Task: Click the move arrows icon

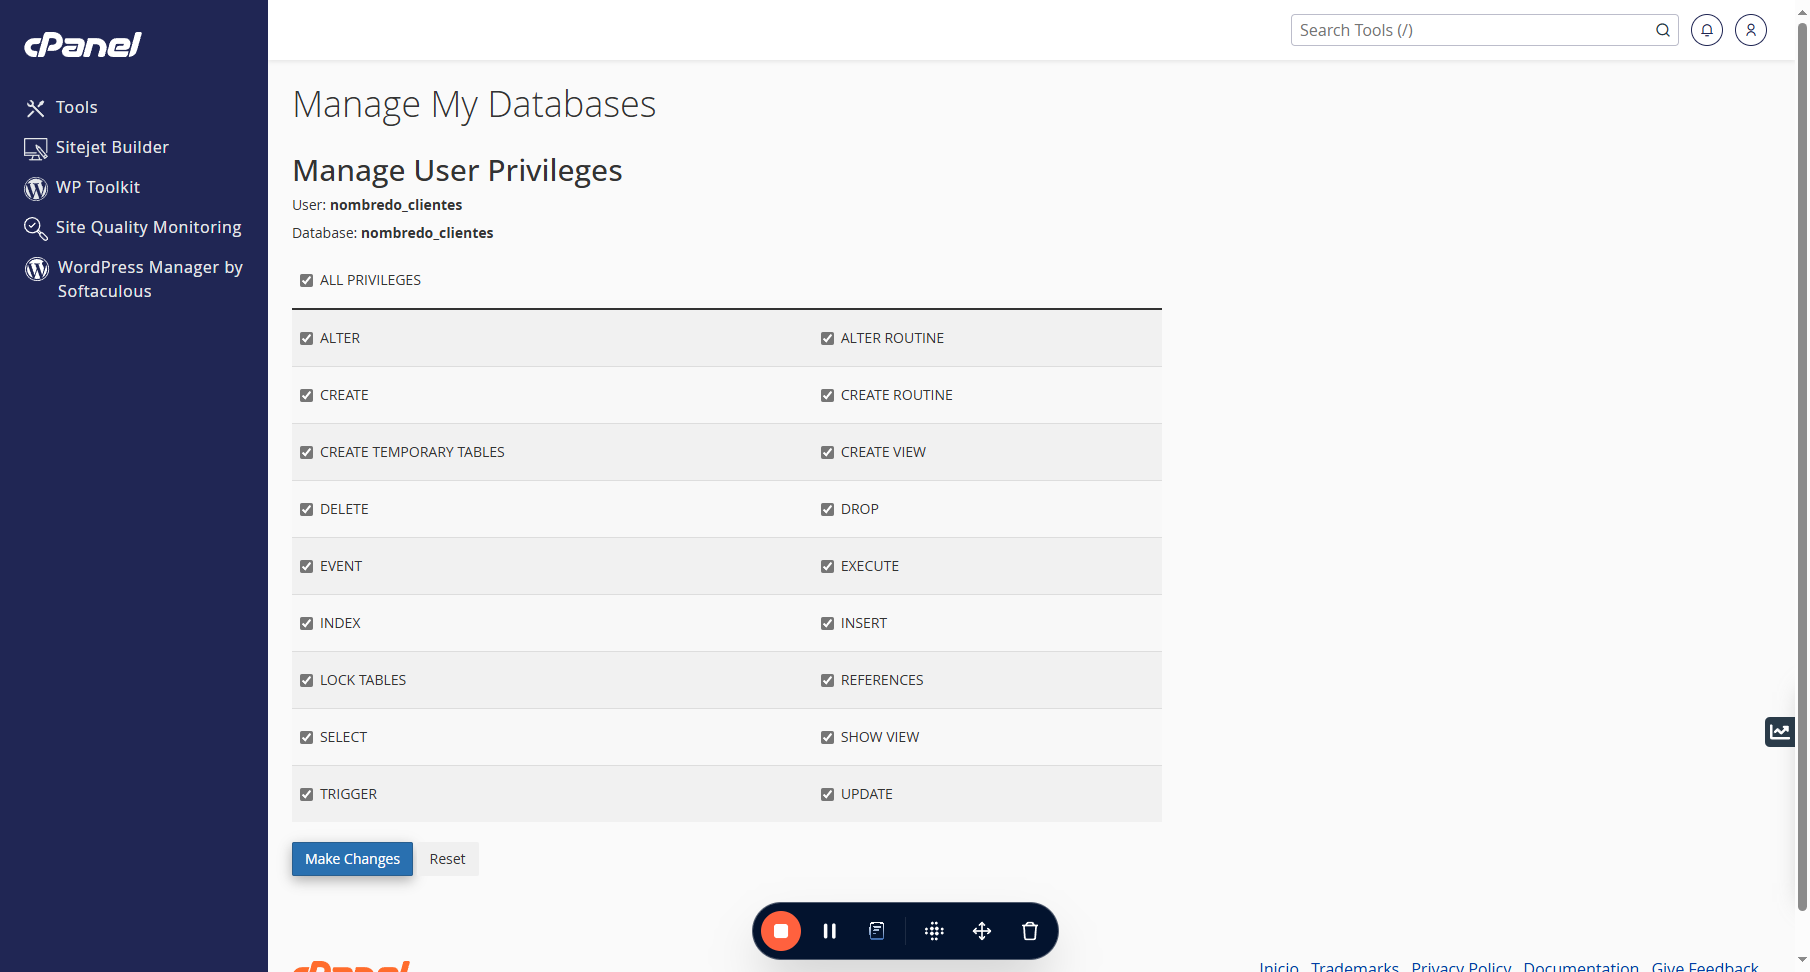Action: tap(982, 931)
